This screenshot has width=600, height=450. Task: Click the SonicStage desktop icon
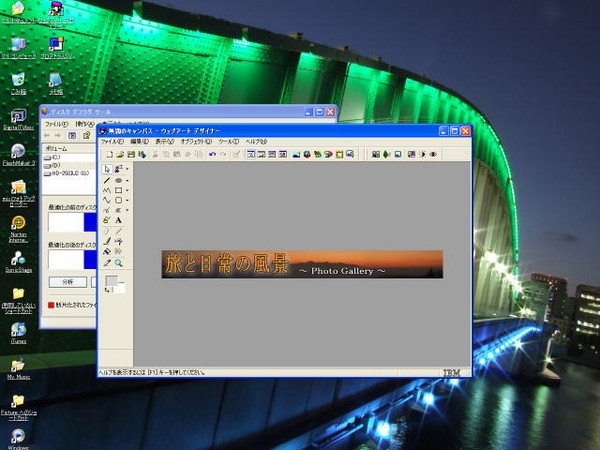click(18, 262)
